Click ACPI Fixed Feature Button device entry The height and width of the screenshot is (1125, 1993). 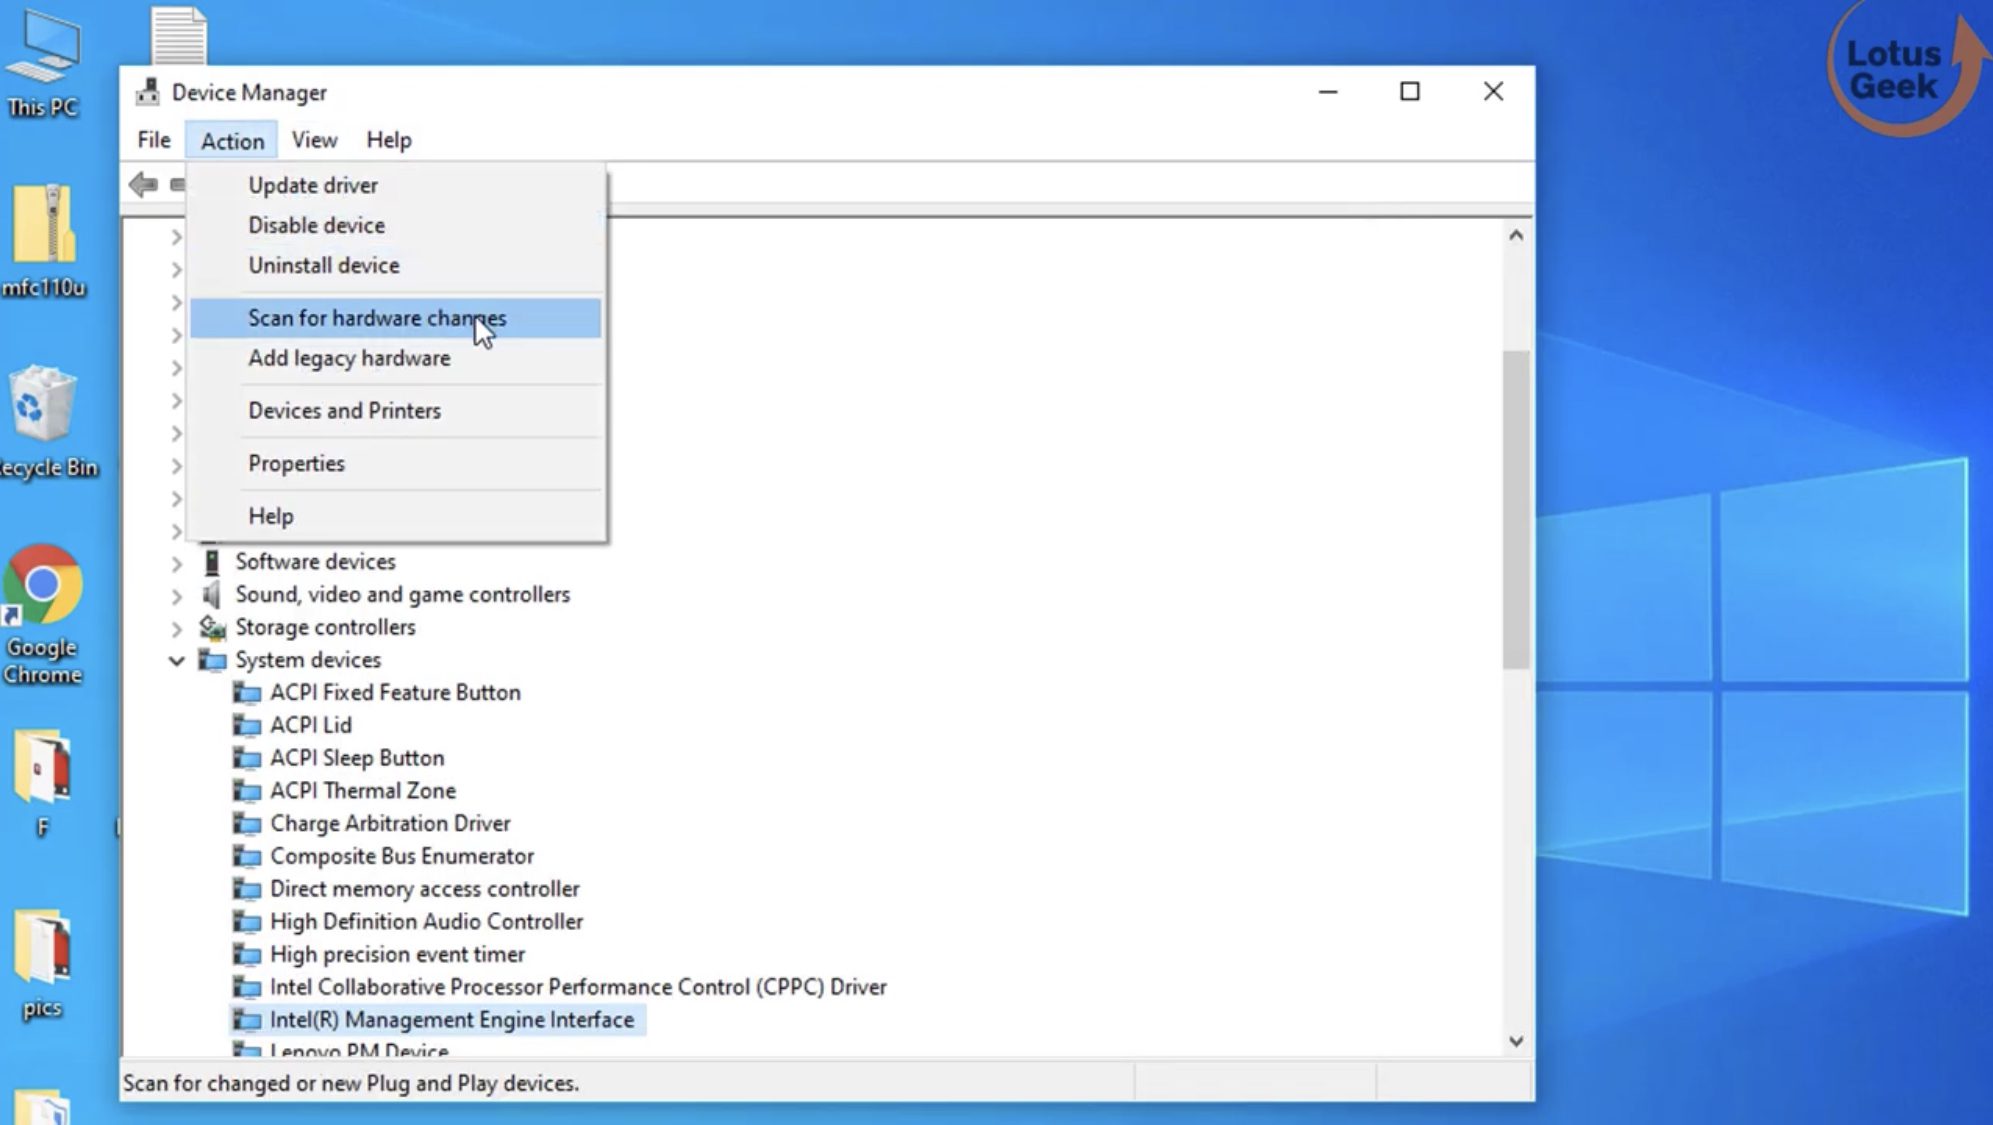tap(396, 693)
